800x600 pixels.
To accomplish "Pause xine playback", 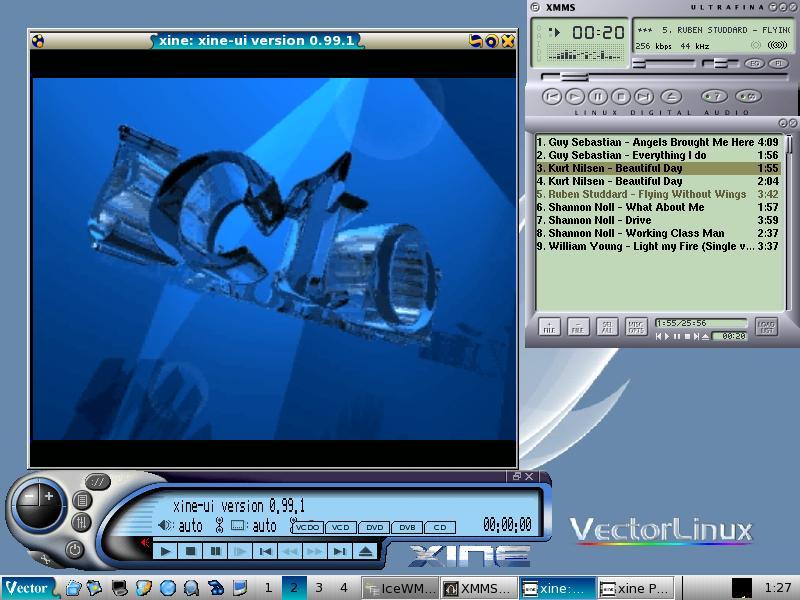I will click(215, 551).
